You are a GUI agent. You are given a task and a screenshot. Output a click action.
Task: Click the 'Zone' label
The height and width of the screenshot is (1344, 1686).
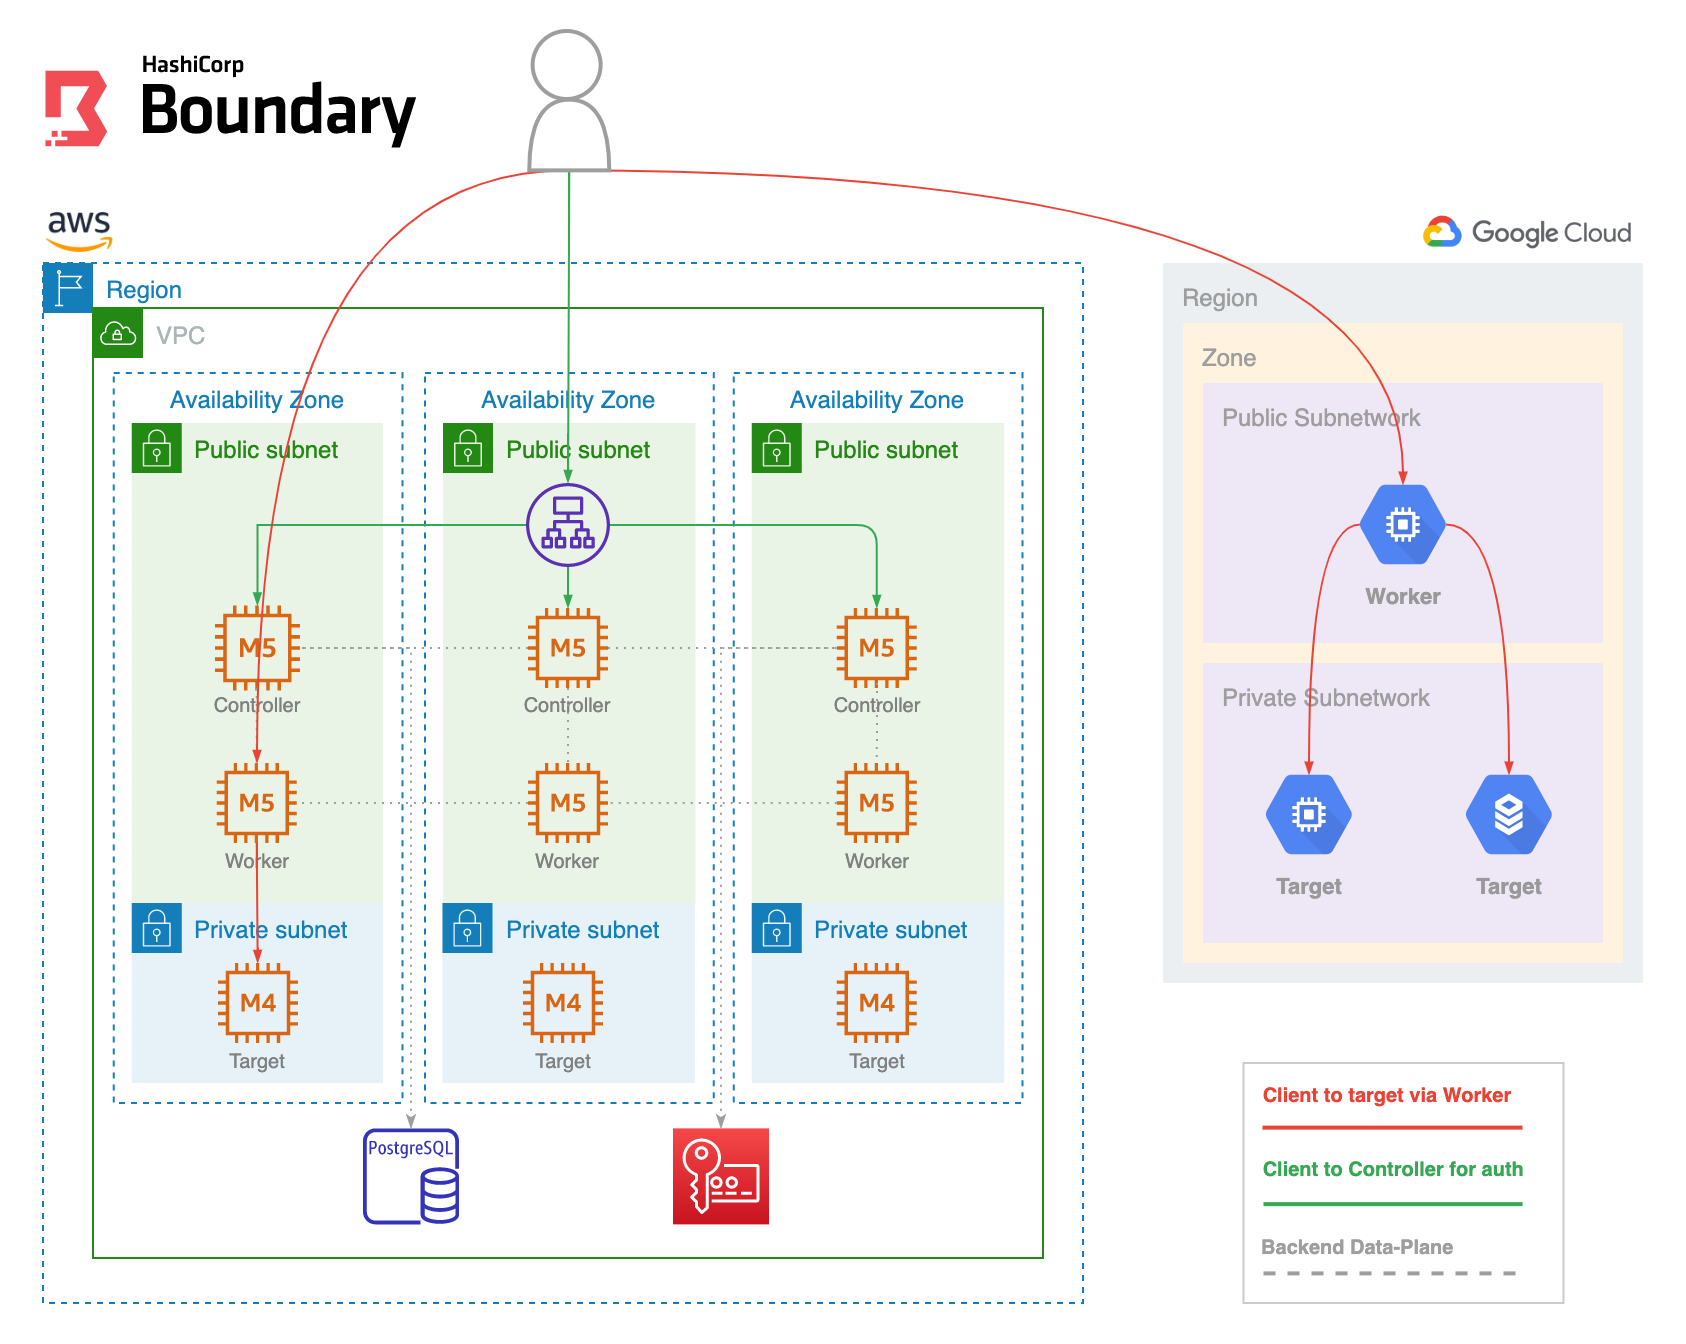[1229, 358]
